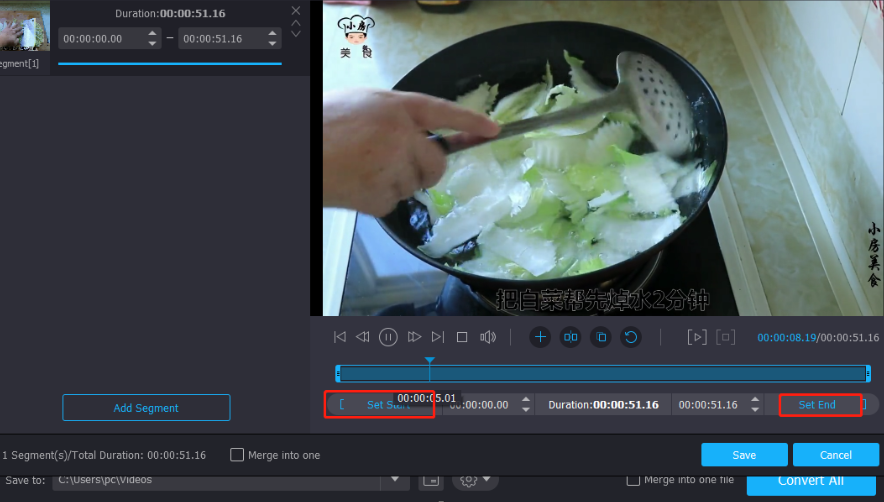Split the clip with the split icon
Image resolution: width=884 pixels, height=502 pixels.
570,337
